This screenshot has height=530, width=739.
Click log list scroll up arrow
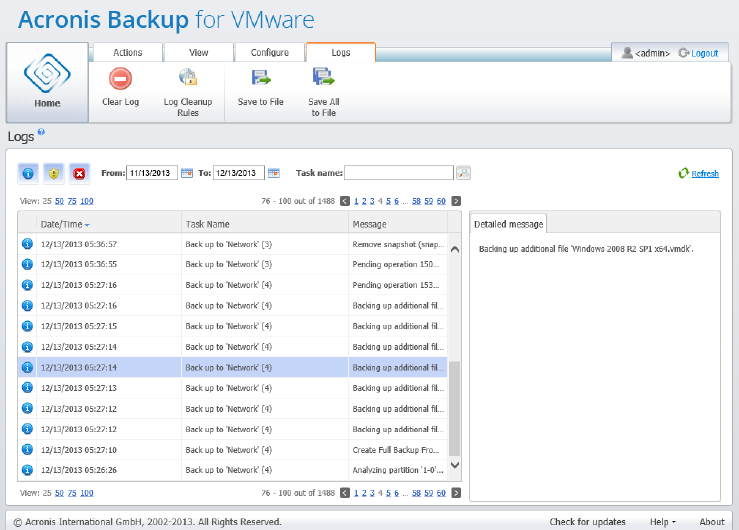click(x=455, y=249)
